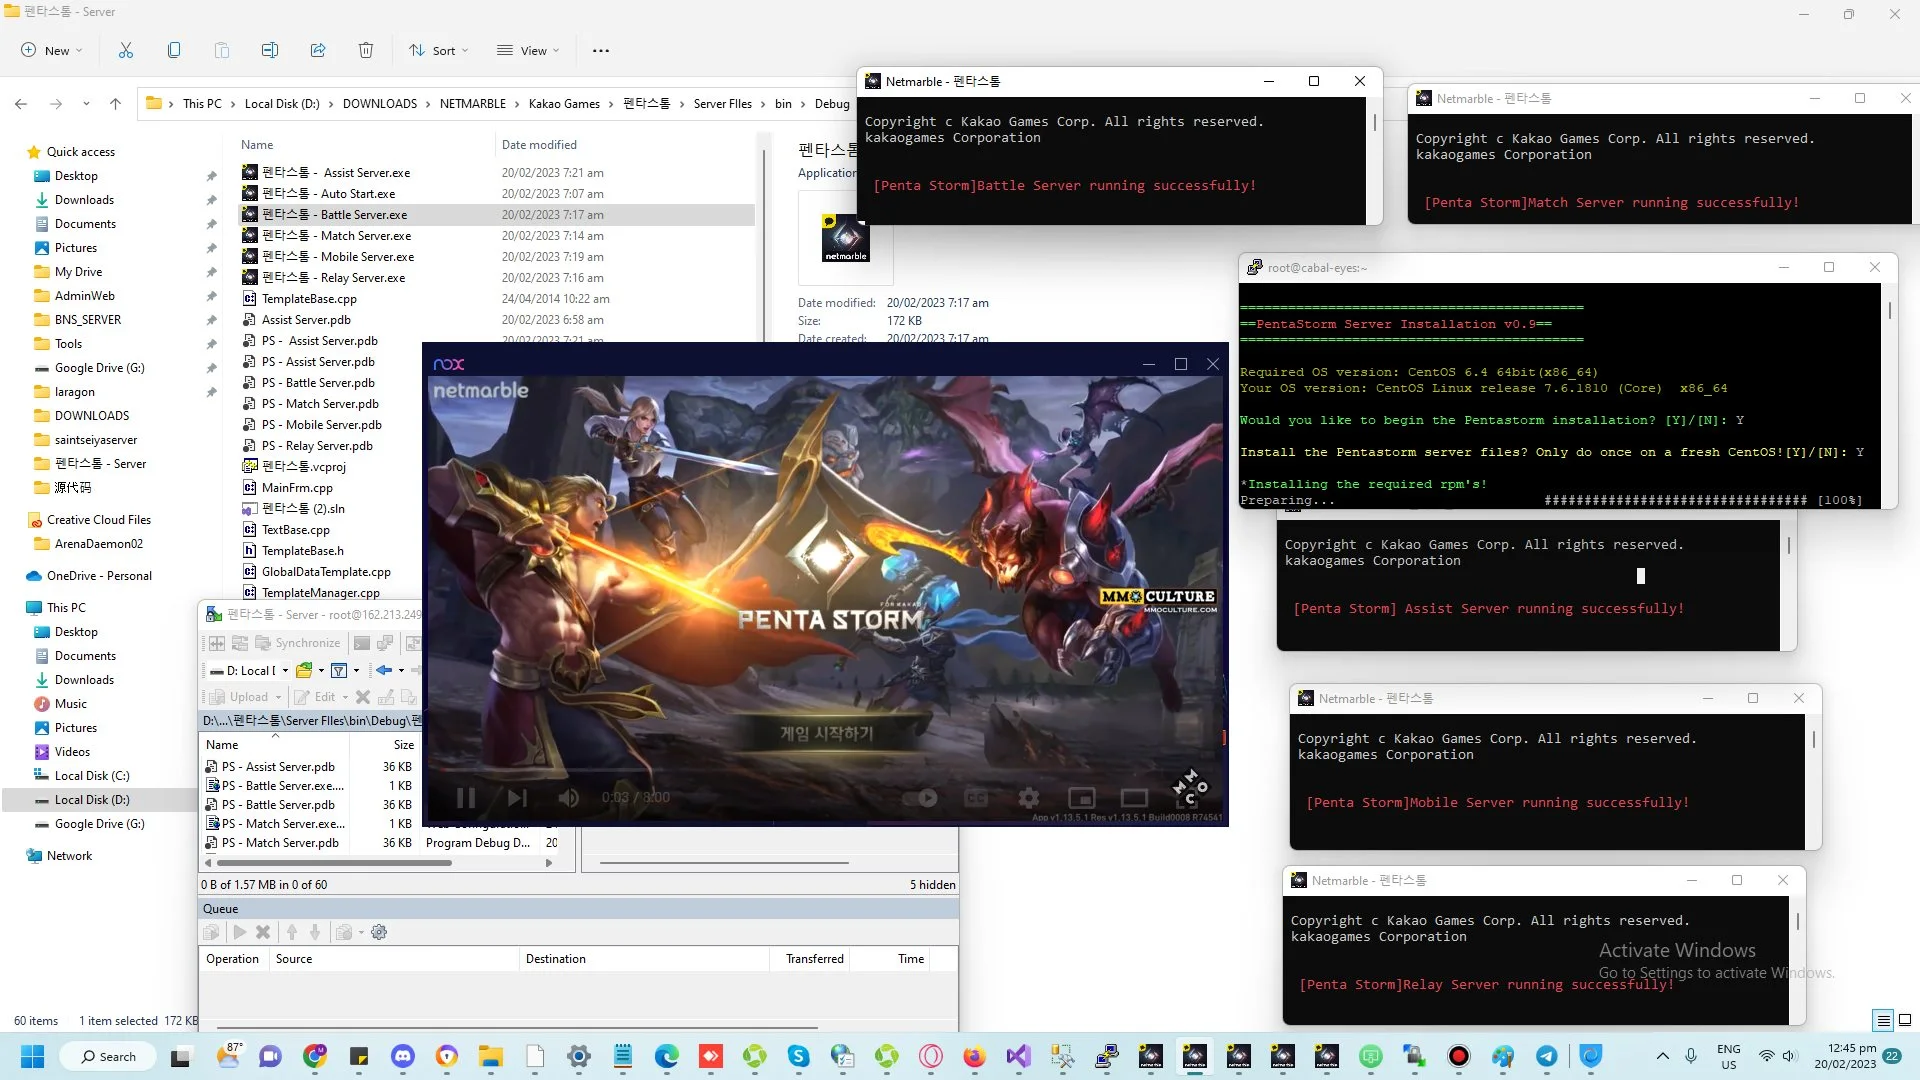Screen dimensions: 1920x1080
Task: Open the video player settings gear
Action: point(1029,798)
